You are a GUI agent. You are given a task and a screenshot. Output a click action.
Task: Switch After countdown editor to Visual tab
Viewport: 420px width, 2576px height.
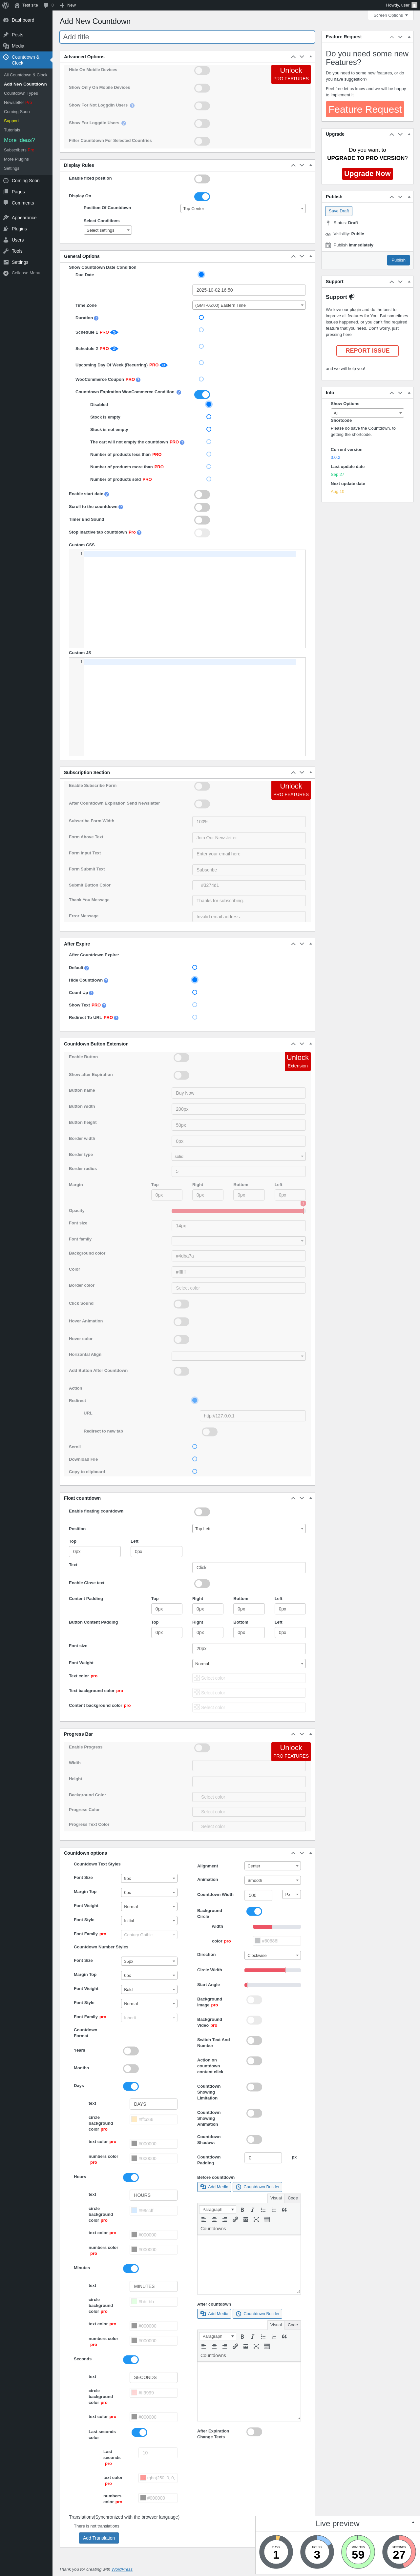click(x=276, y=2325)
